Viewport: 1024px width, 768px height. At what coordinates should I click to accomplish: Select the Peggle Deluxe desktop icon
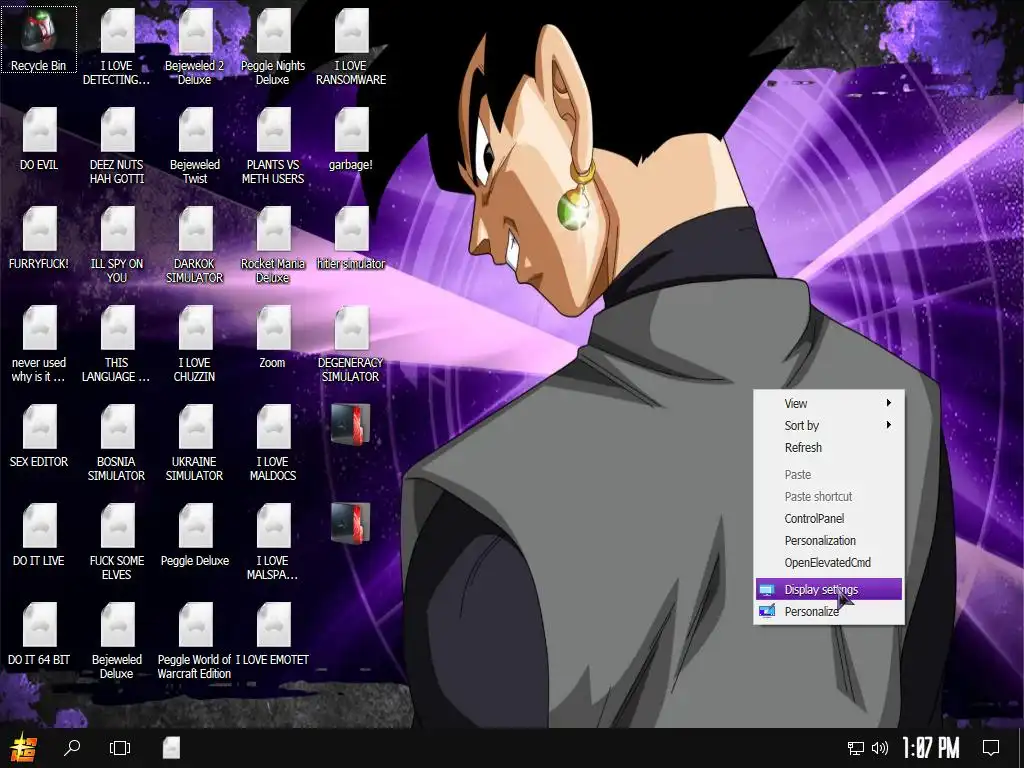195,536
